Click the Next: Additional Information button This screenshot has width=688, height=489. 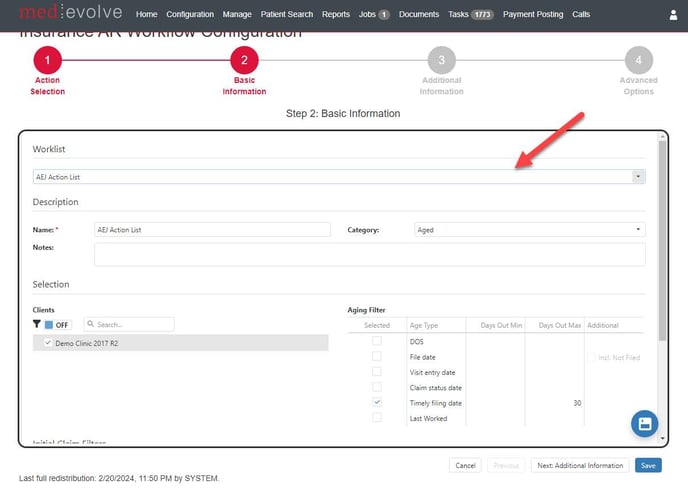580,465
